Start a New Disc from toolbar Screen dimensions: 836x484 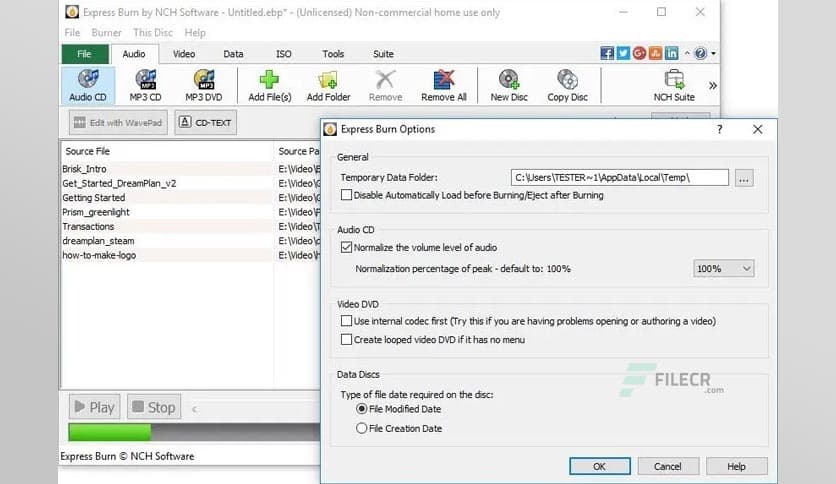coord(509,85)
